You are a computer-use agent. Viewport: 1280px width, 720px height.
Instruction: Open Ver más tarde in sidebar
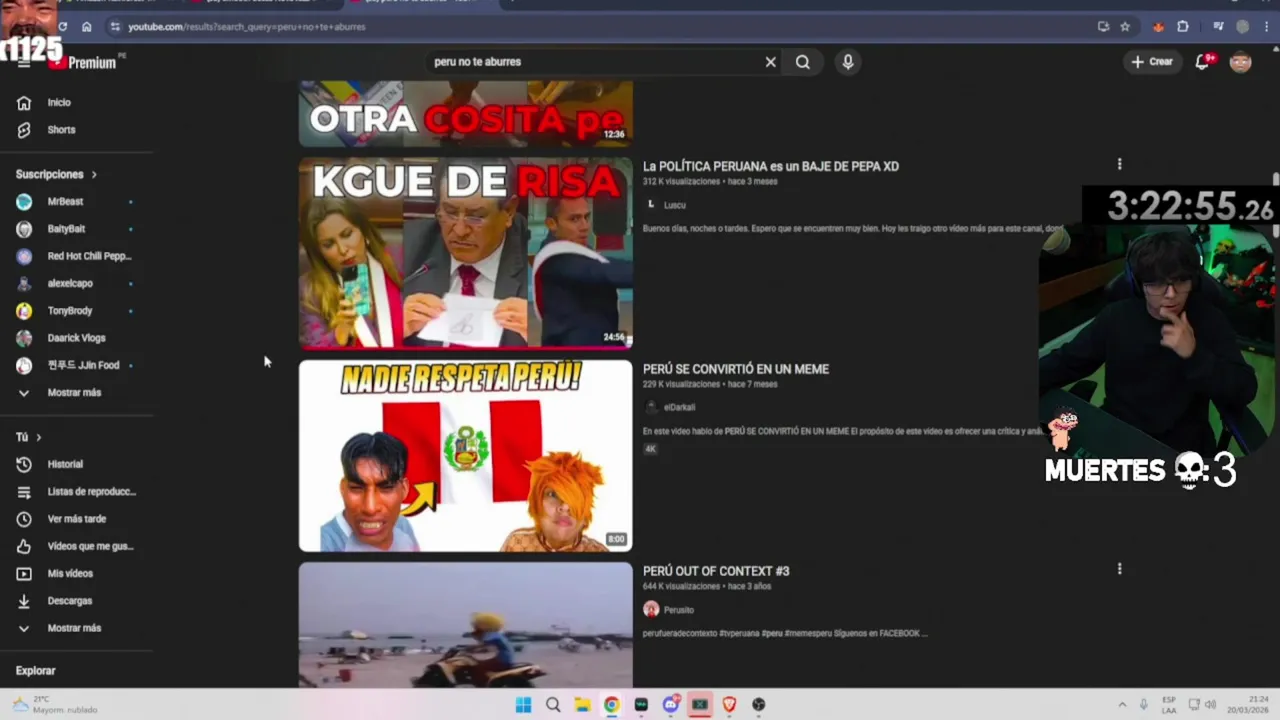point(77,519)
